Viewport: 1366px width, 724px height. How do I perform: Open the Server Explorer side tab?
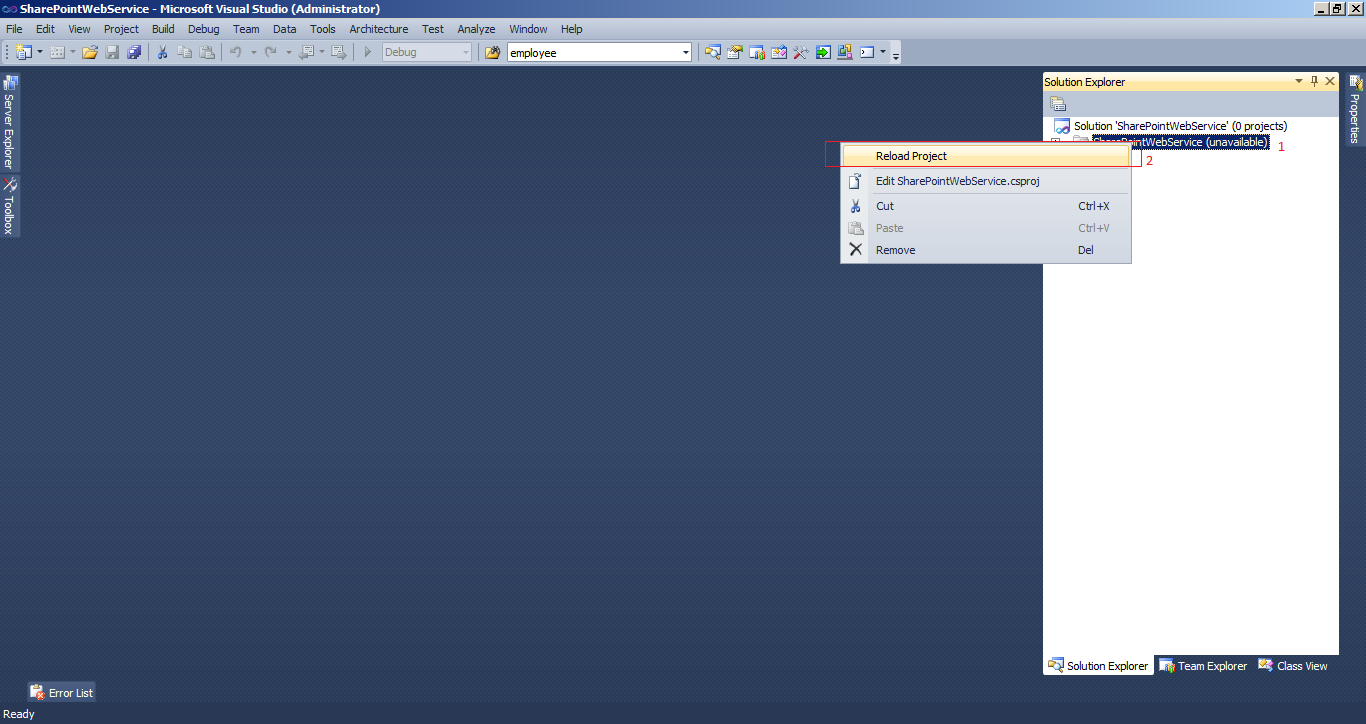[9, 122]
